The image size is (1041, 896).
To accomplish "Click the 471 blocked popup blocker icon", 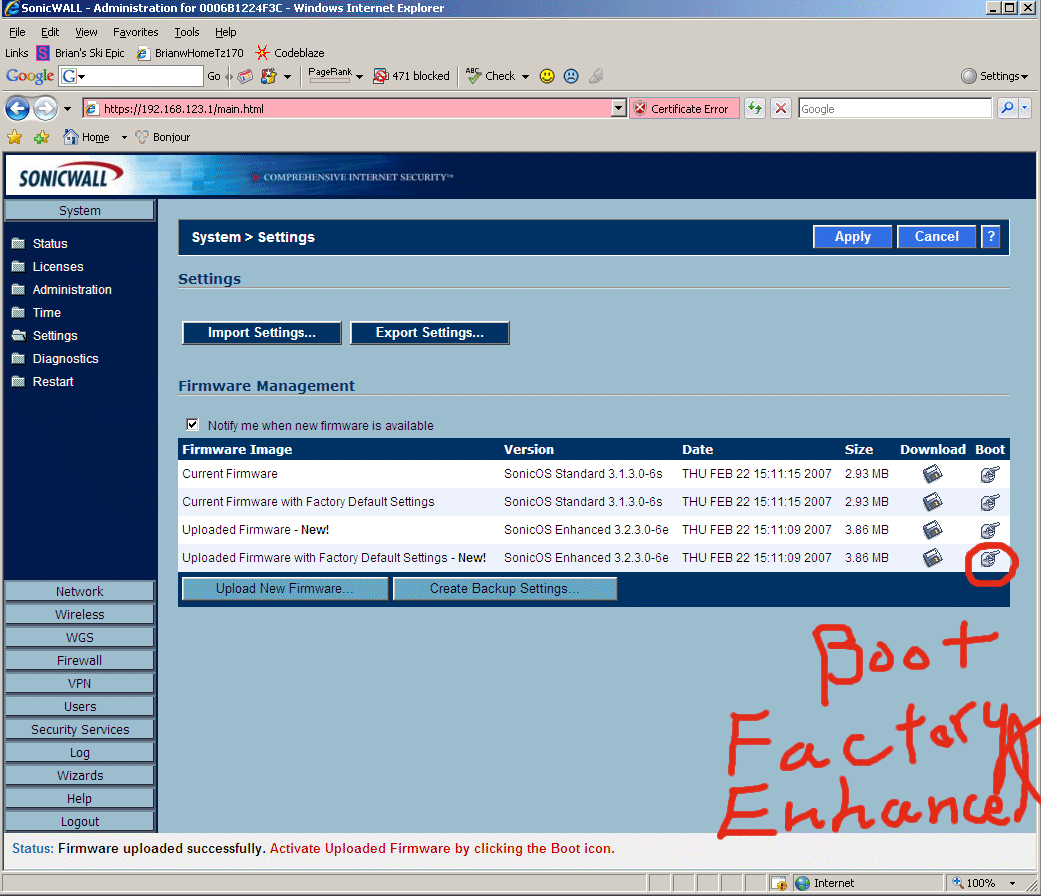I will tap(380, 76).
